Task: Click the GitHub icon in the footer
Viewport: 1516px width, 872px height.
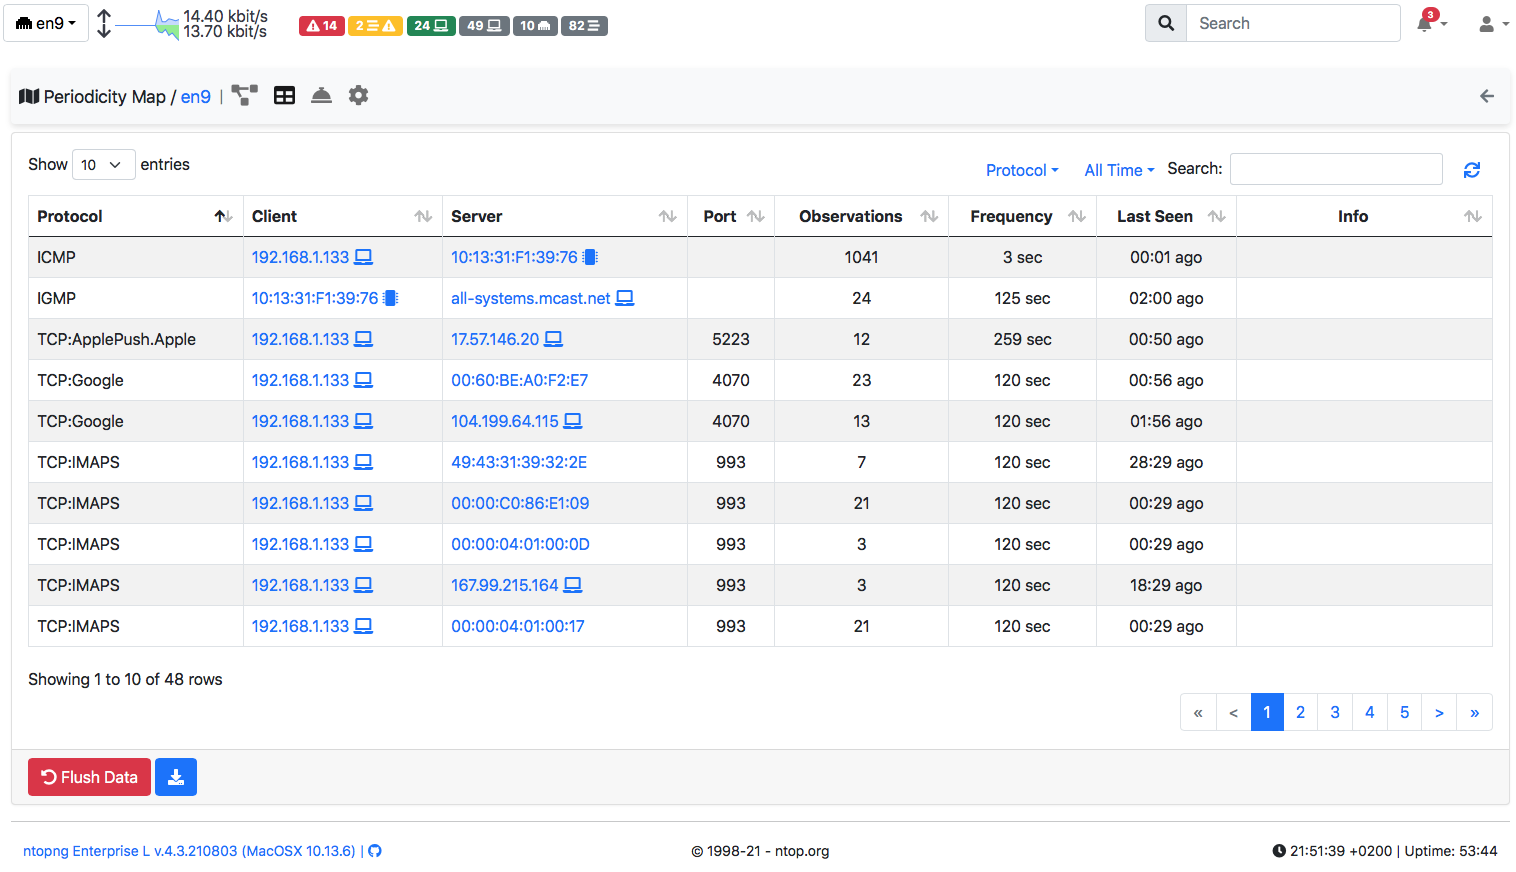Action: click(x=375, y=850)
